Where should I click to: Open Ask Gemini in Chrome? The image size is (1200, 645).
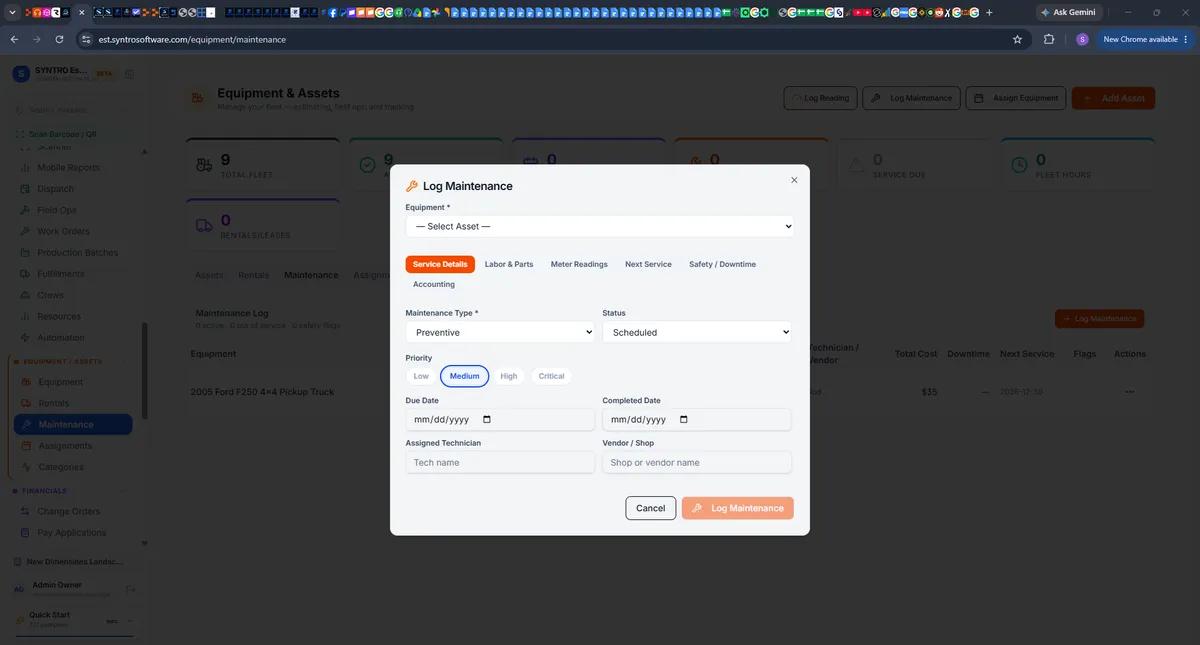(x=1068, y=12)
